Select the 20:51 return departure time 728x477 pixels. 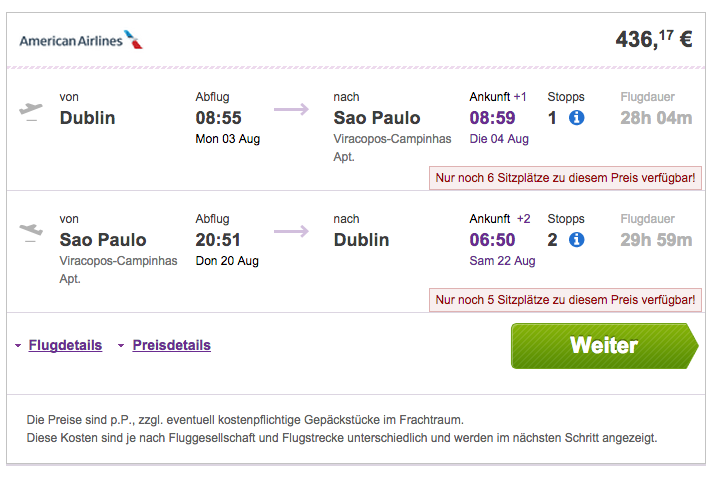click(x=218, y=240)
